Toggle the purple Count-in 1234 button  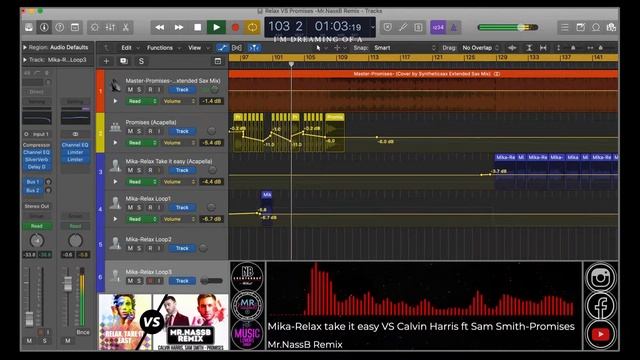[x=438, y=27]
